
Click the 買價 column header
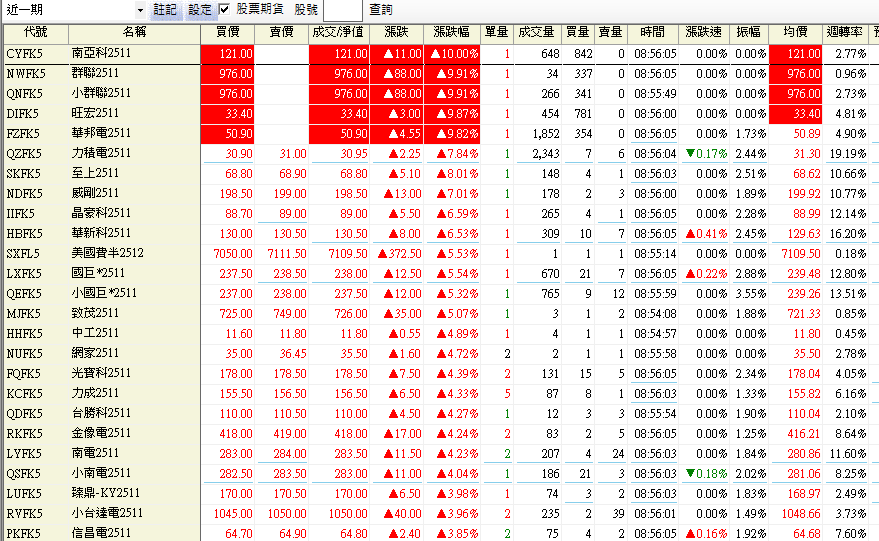(x=228, y=33)
